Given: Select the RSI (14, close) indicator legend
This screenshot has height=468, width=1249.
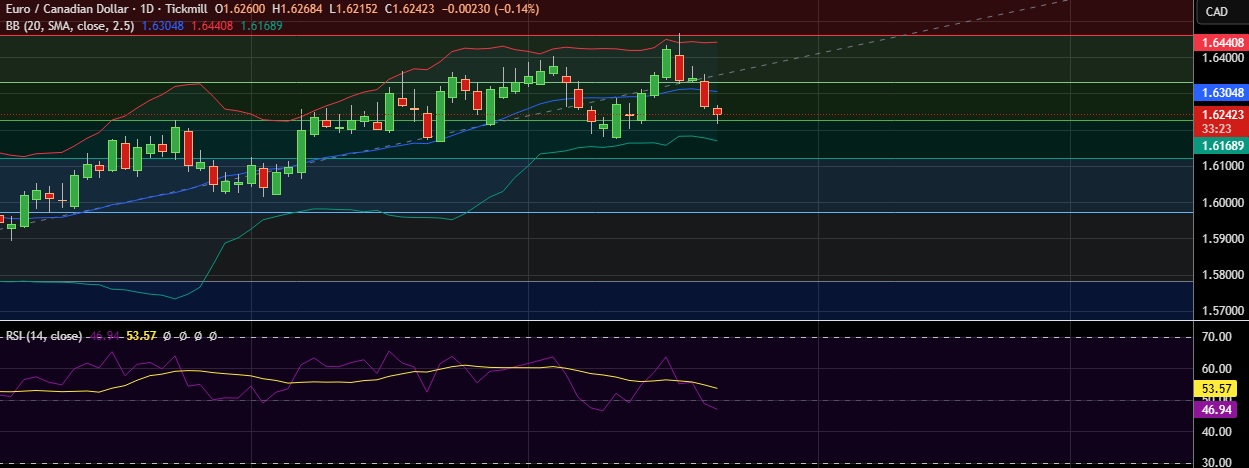Looking at the screenshot, I should (x=44, y=336).
